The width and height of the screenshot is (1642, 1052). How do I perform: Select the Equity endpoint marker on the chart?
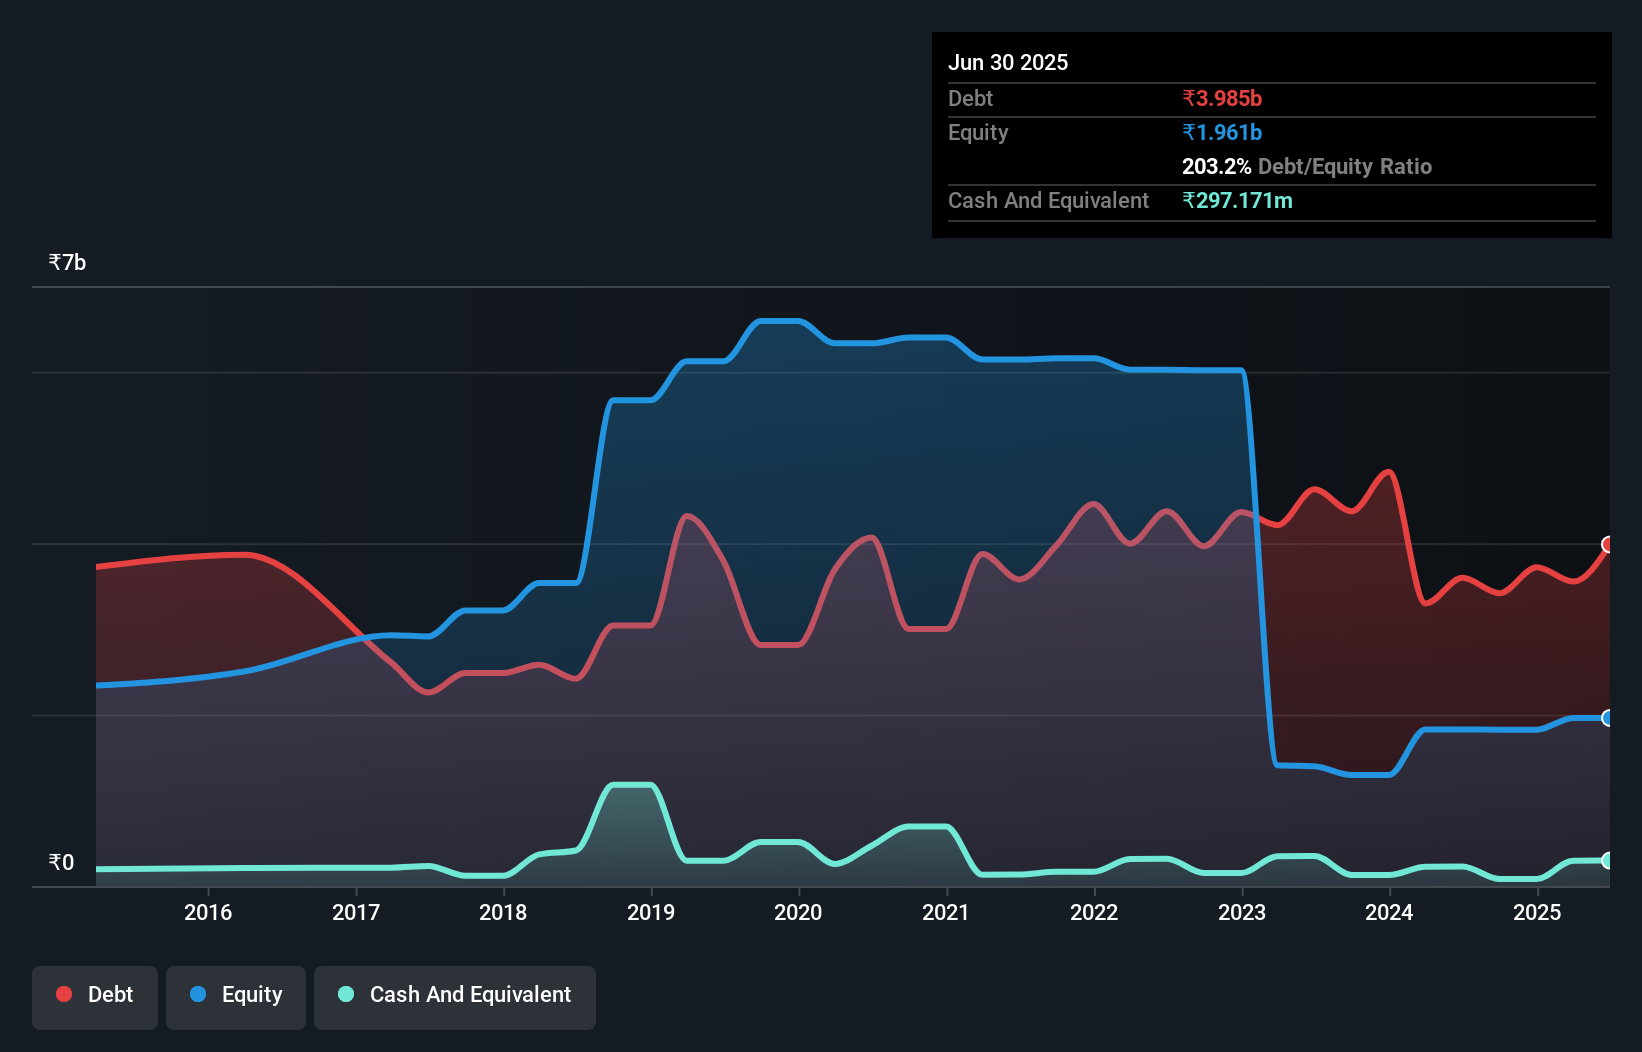pyautogui.click(x=1605, y=718)
